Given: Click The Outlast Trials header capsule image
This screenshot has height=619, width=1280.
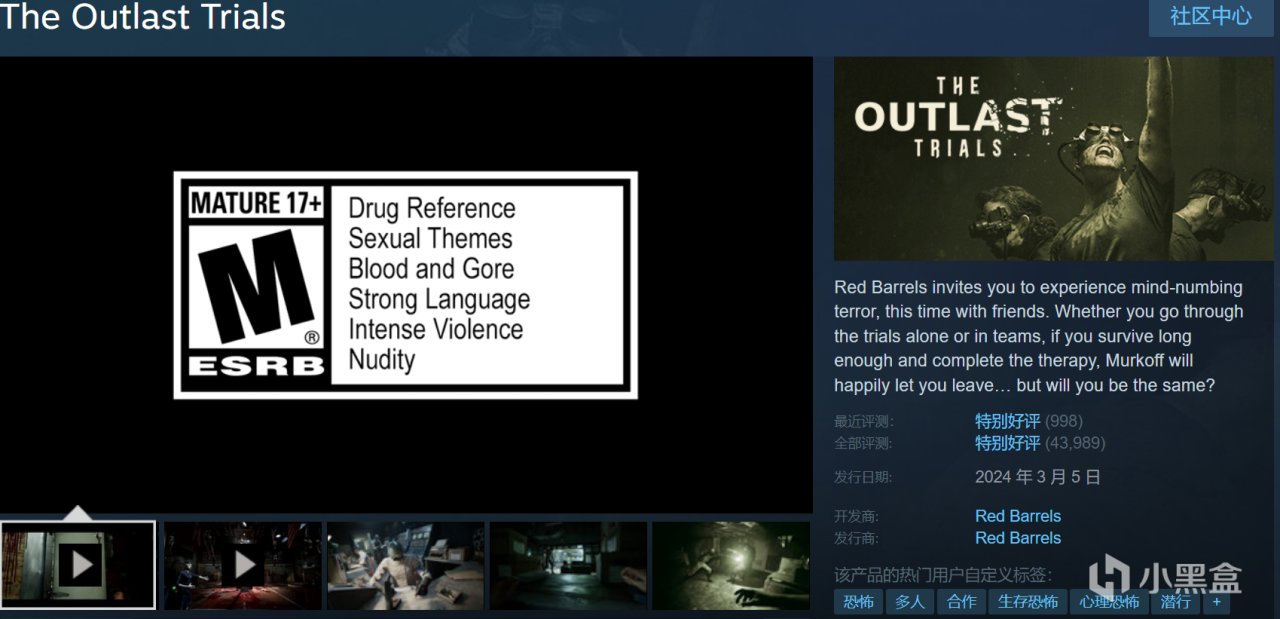Looking at the screenshot, I should (x=1054, y=159).
